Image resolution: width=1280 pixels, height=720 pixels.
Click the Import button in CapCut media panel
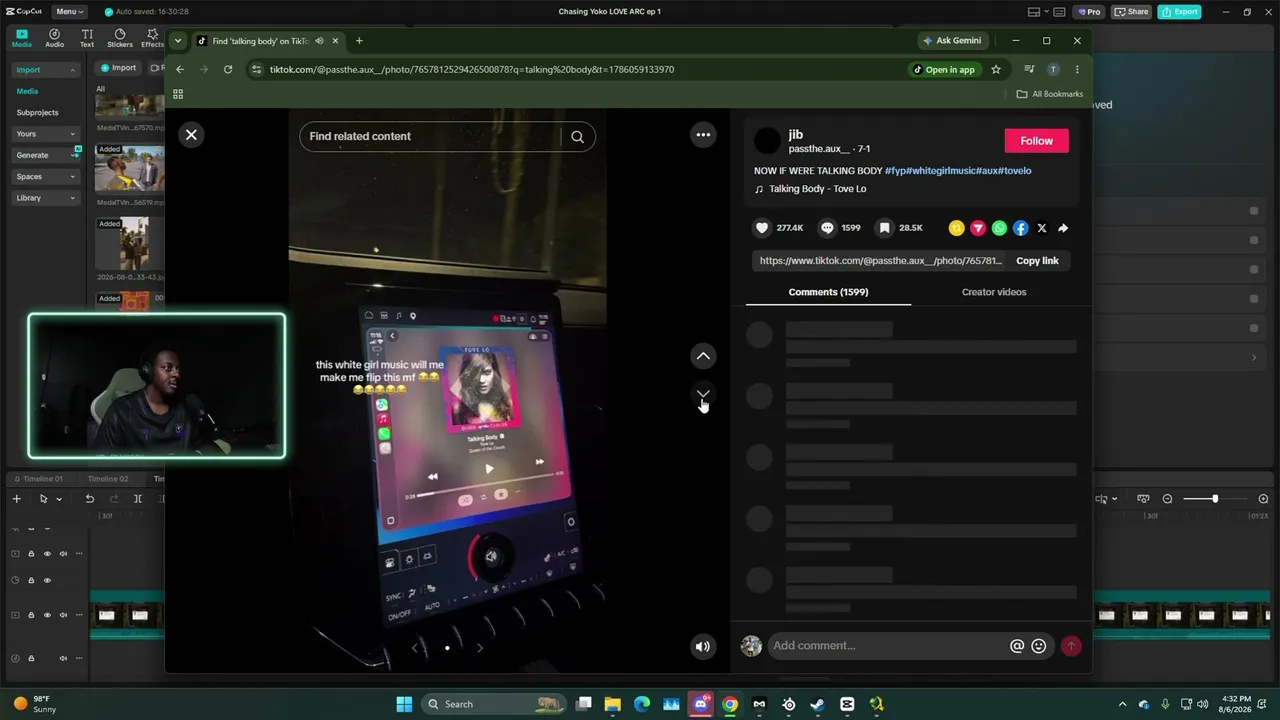tap(118, 68)
